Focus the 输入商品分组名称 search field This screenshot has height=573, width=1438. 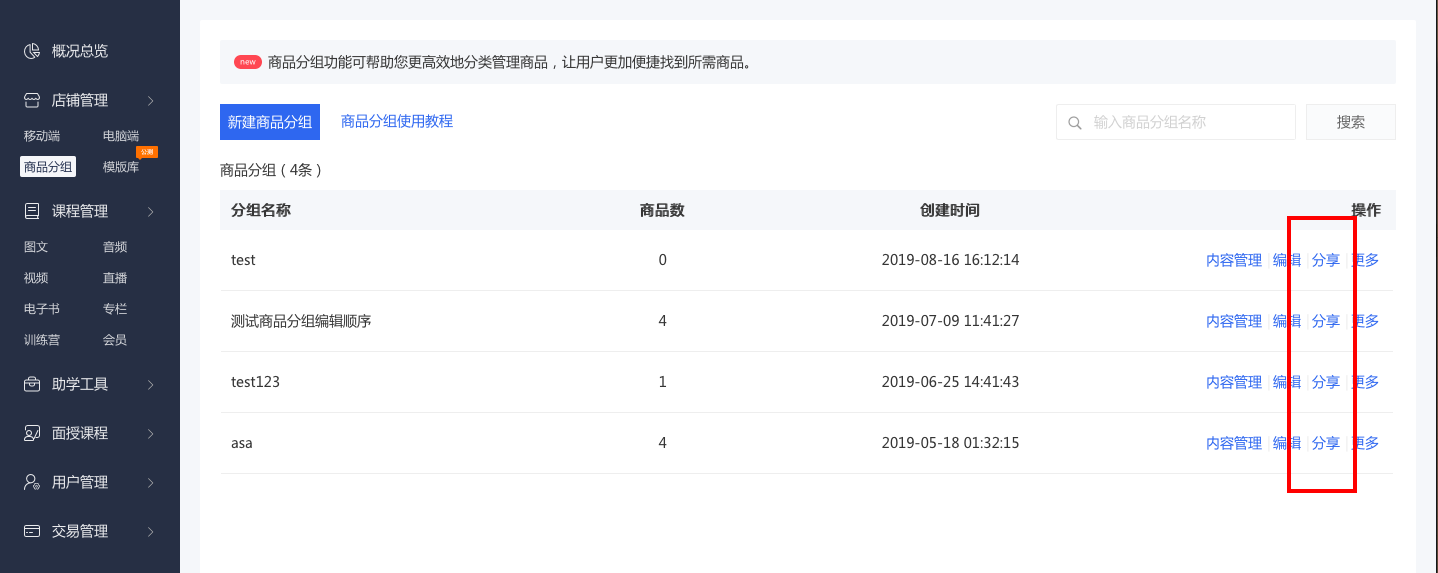pos(1176,122)
